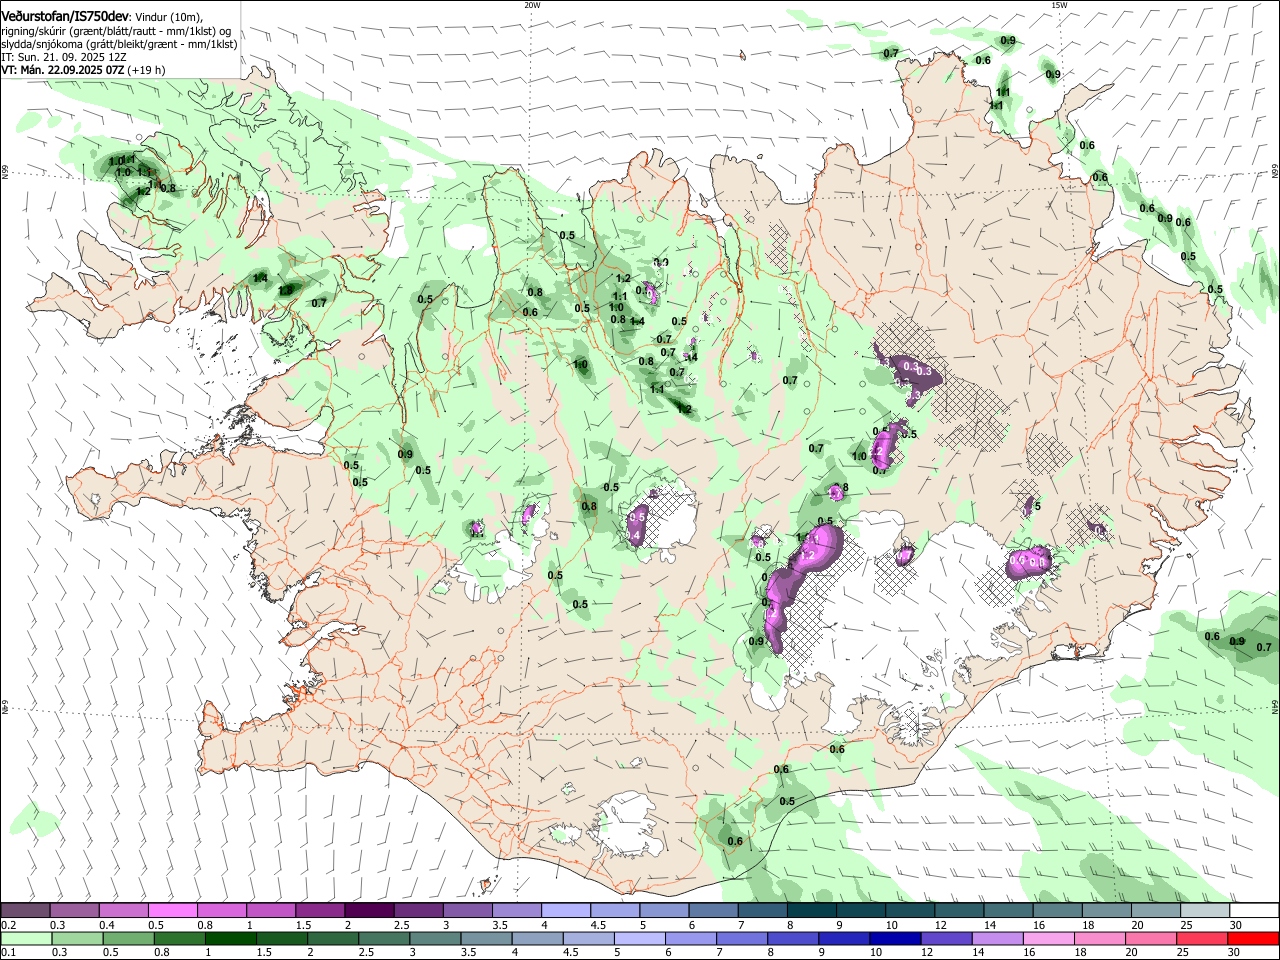Select the white 30 swatch in upper legend row
The height and width of the screenshot is (960, 1280).
coord(1254,911)
